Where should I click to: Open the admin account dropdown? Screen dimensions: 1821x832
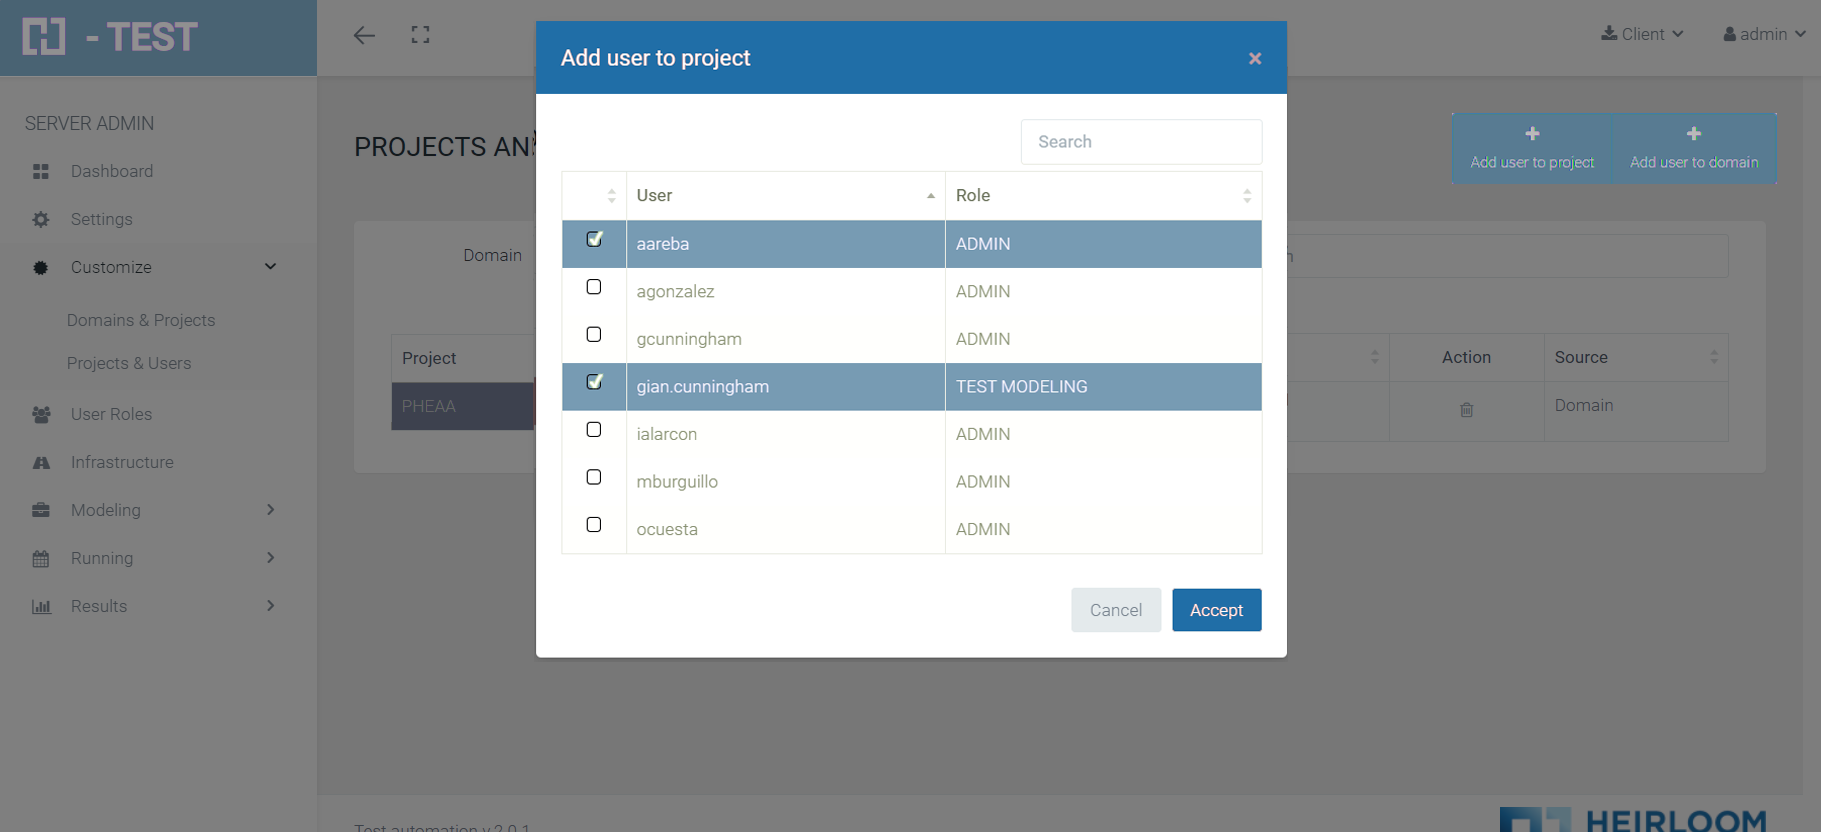[1764, 34]
